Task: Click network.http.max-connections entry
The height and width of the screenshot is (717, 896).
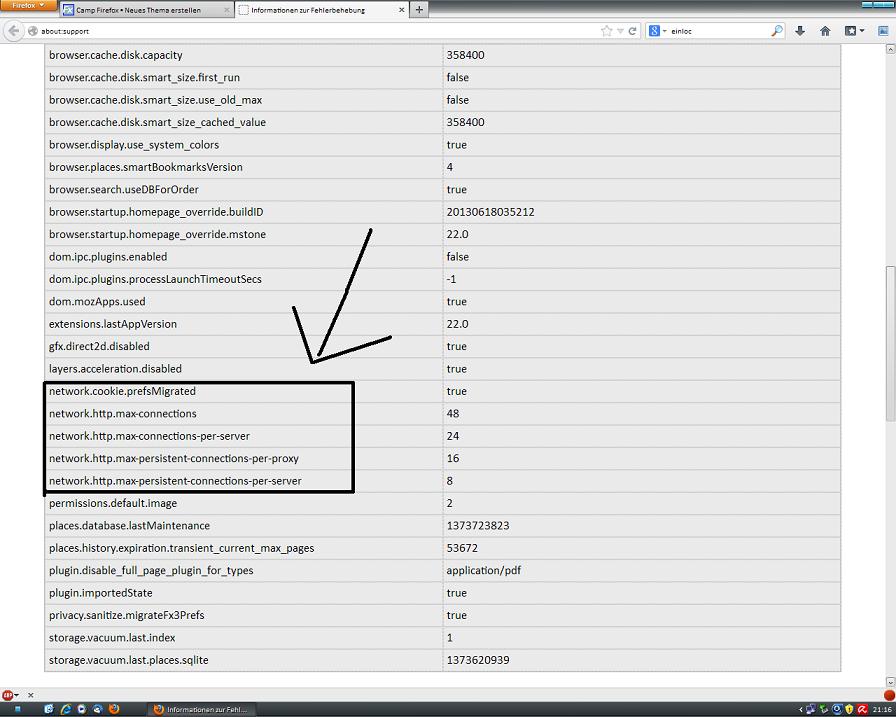Action: point(122,413)
